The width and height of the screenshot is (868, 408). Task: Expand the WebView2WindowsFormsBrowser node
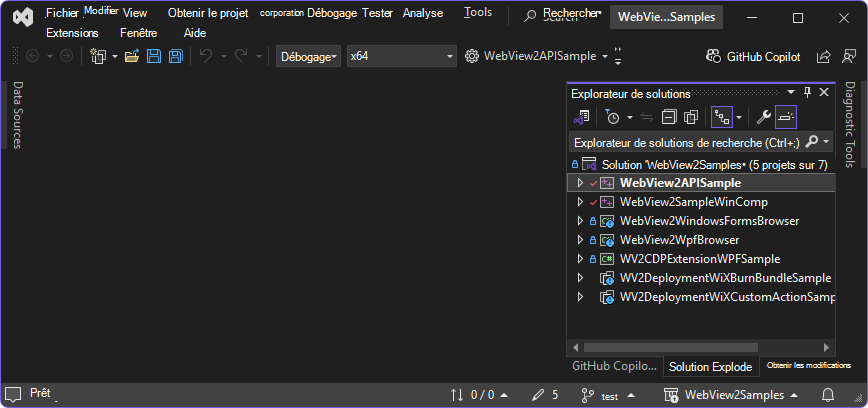click(580, 221)
